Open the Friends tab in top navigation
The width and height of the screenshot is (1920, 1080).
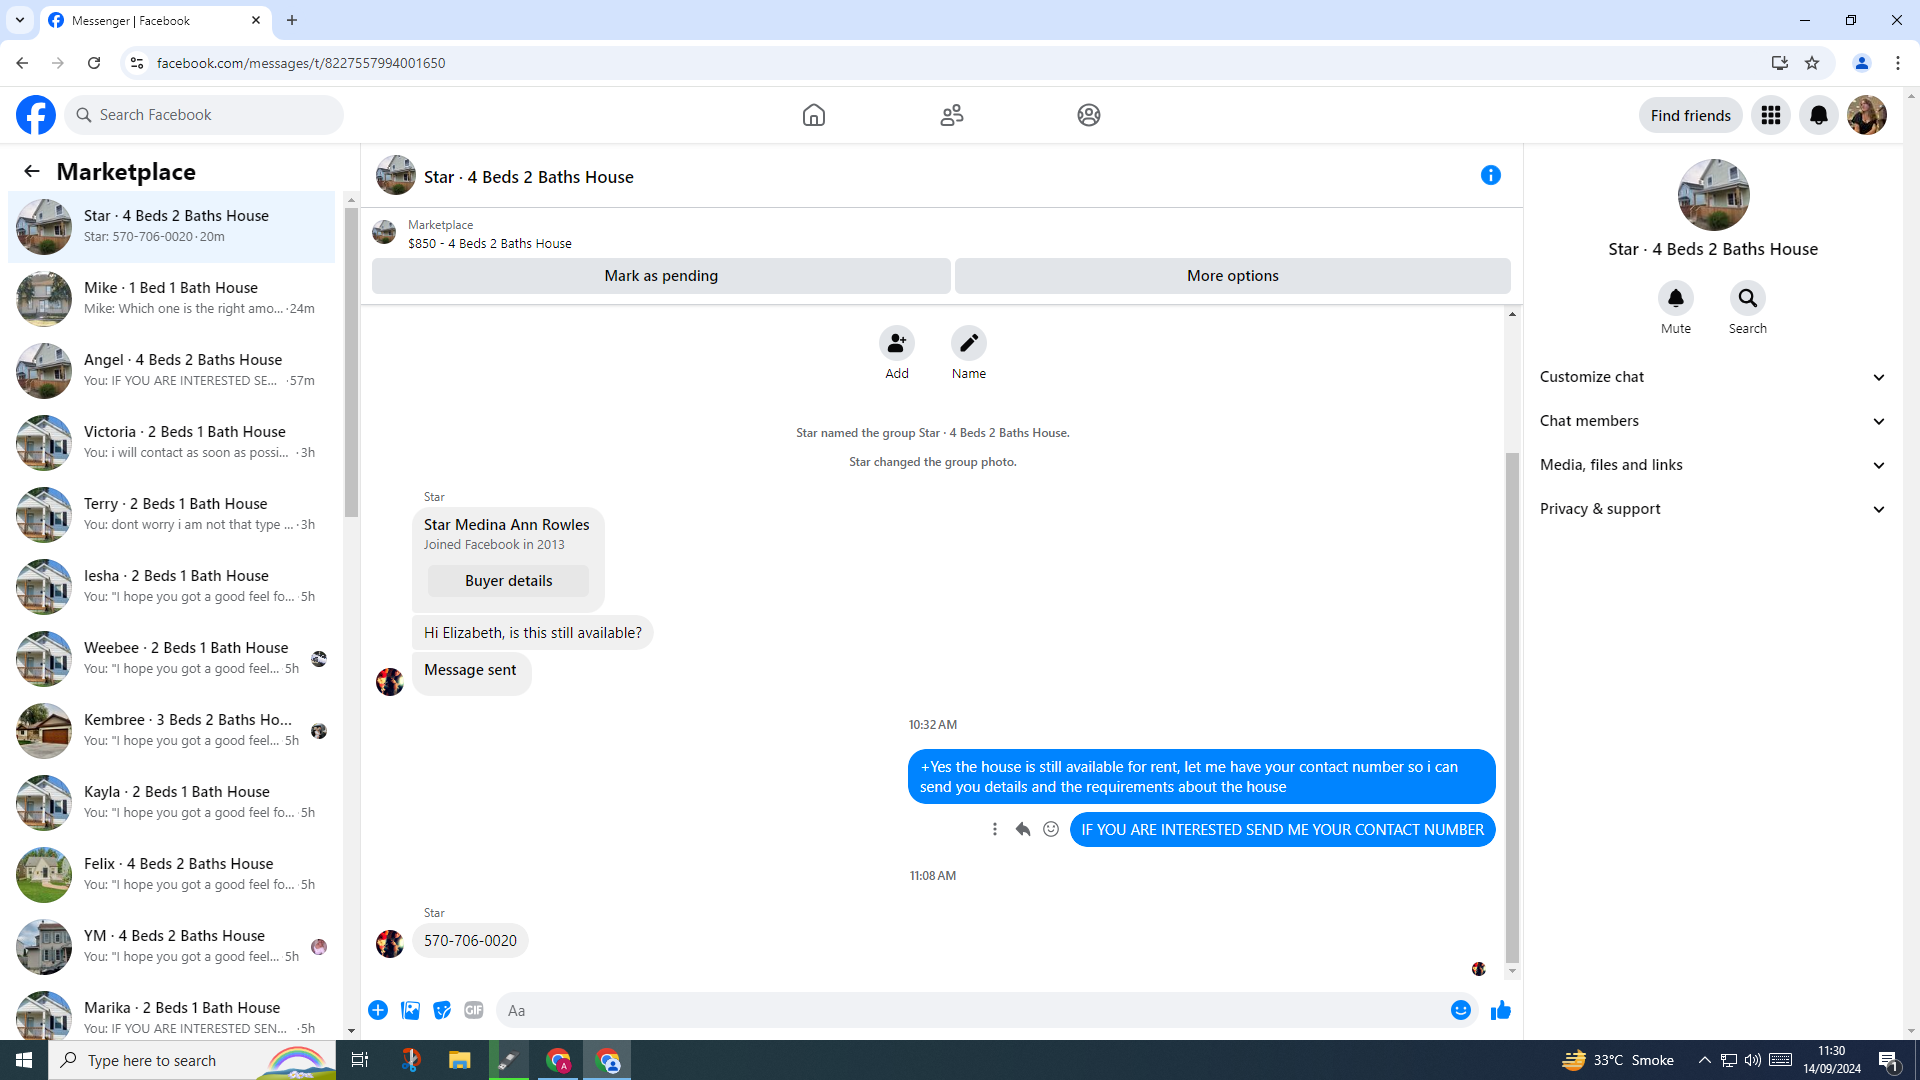pos(951,115)
